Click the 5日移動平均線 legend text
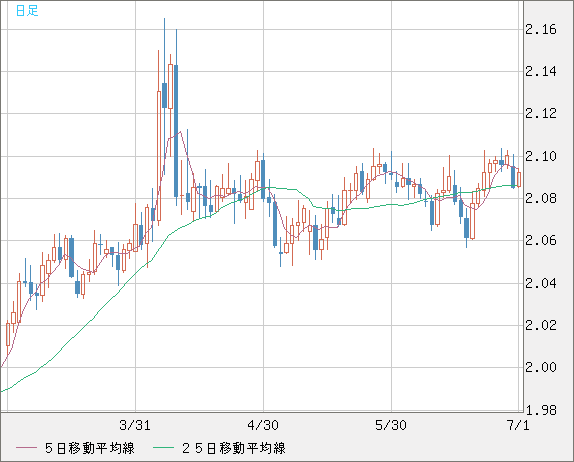Viewport: 574px width, 462px height. pos(90,448)
